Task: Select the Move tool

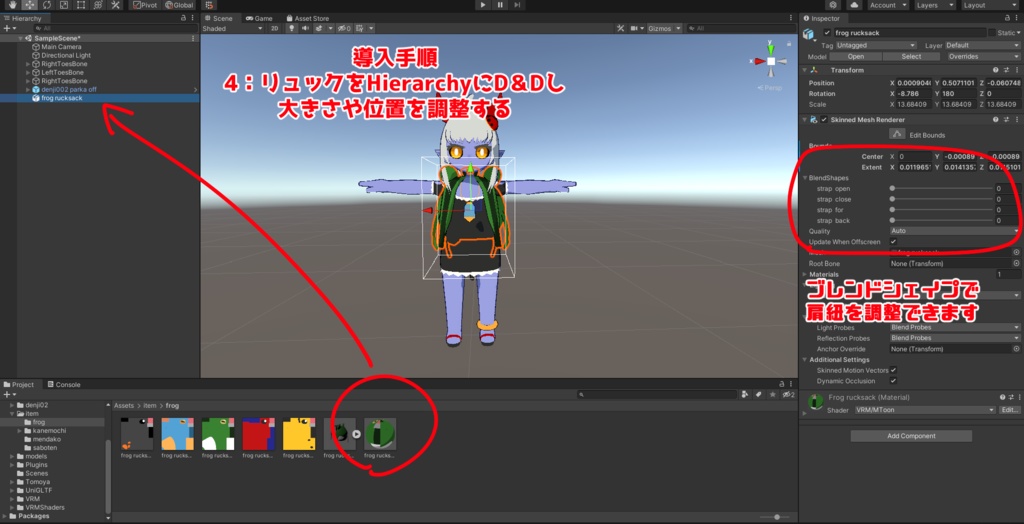Action: pos(29,5)
